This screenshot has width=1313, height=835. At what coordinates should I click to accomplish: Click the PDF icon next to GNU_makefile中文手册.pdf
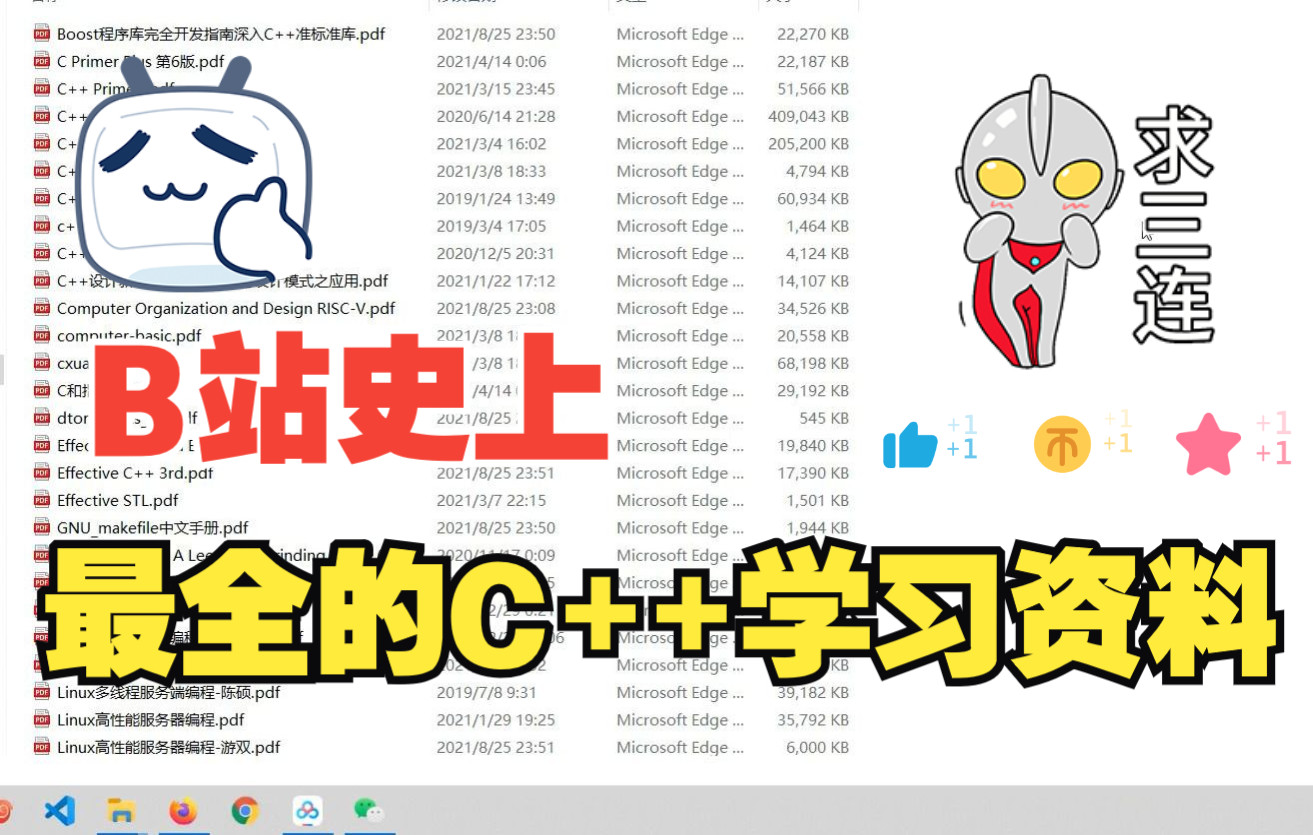point(41,527)
